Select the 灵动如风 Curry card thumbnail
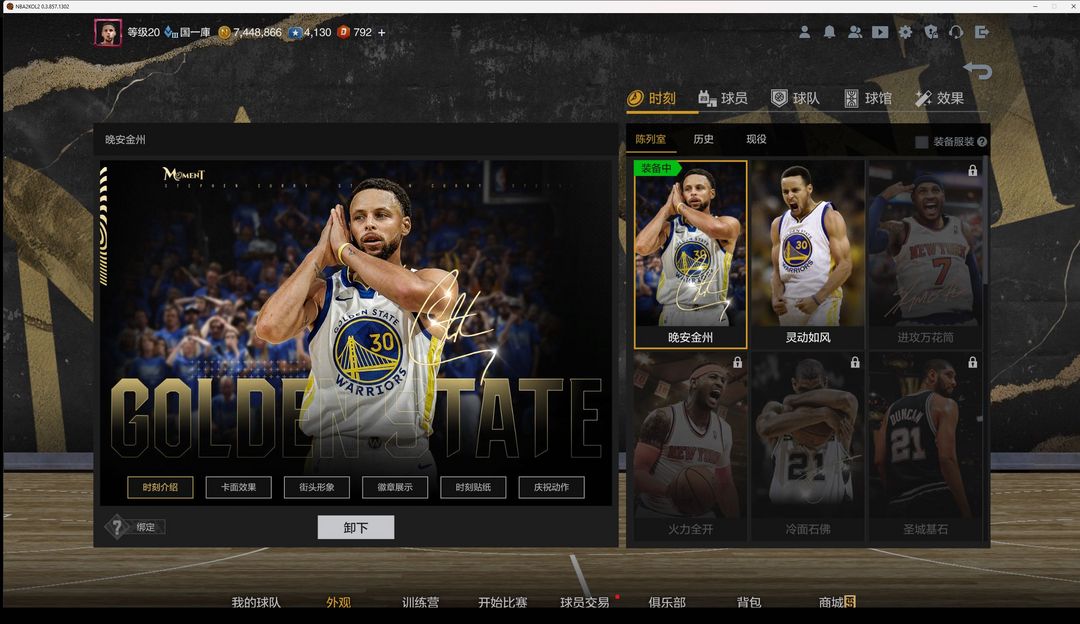Image resolution: width=1080 pixels, height=624 pixels. [x=806, y=254]
